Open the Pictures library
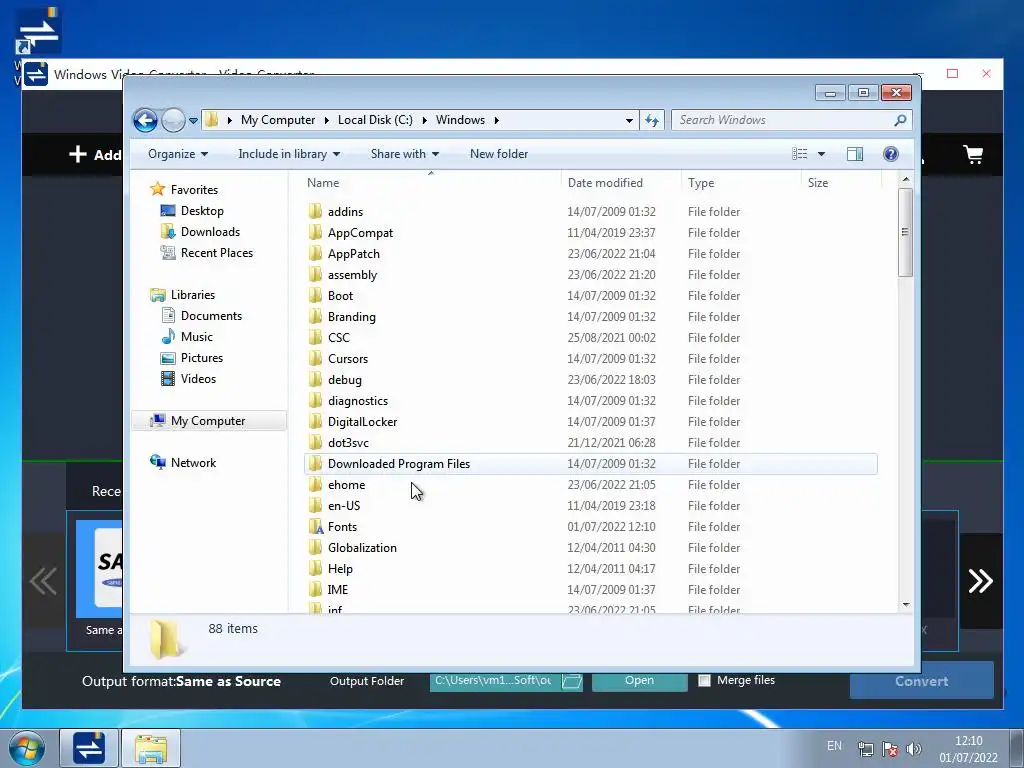Image resolution: width=1024 pixels, height=768 pixels. [202, 358]
